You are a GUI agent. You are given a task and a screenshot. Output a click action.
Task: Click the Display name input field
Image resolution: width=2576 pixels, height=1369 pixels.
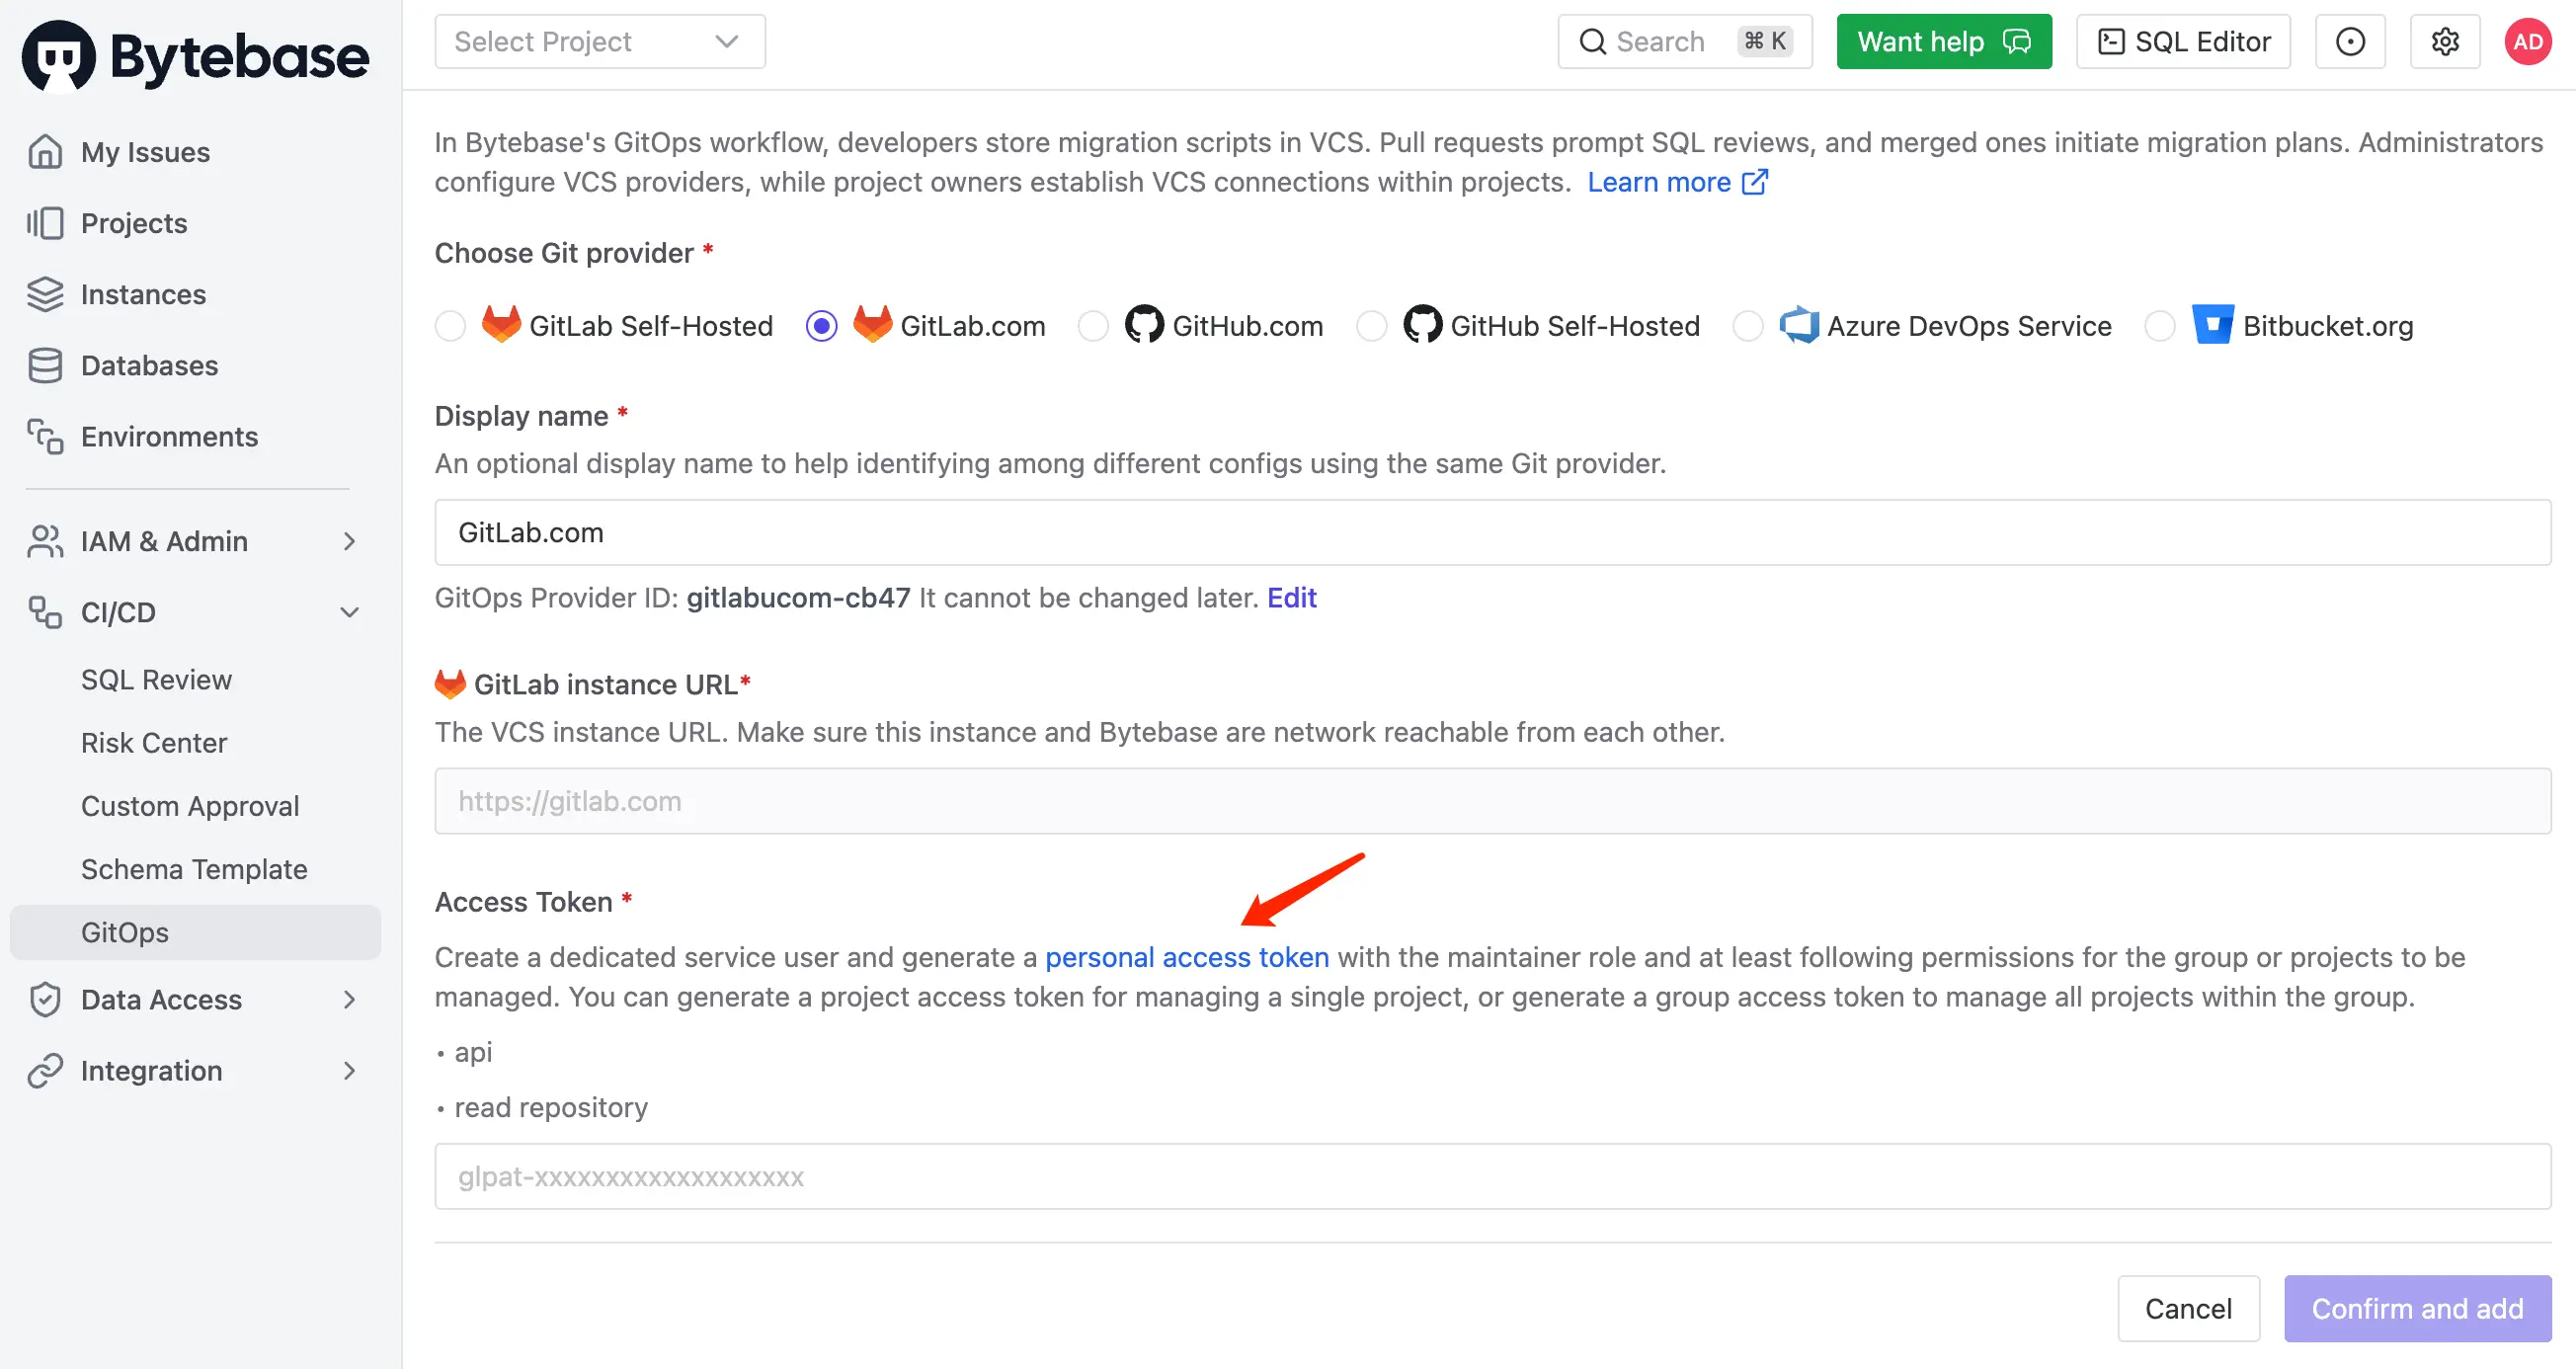pyautogui.click(x=1492, y=532)
